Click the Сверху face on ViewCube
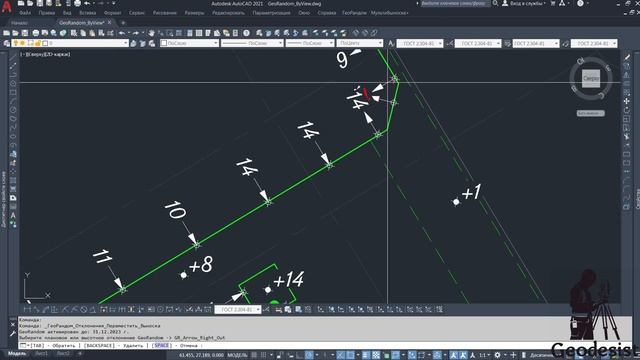This screenshot has height=360, width=640. (591, 78)
